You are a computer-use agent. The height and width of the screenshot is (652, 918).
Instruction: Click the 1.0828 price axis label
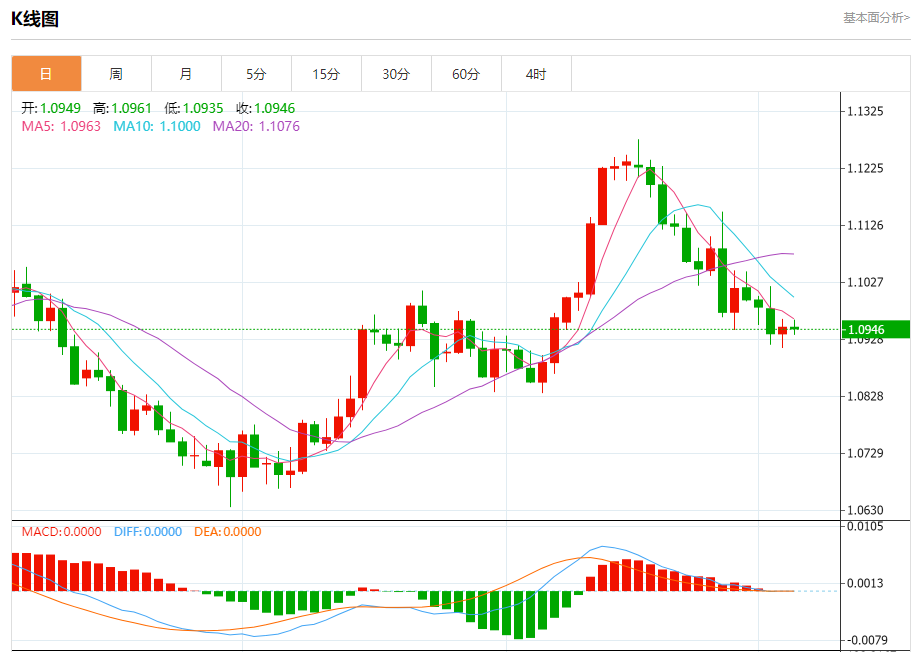pos(865,396)
